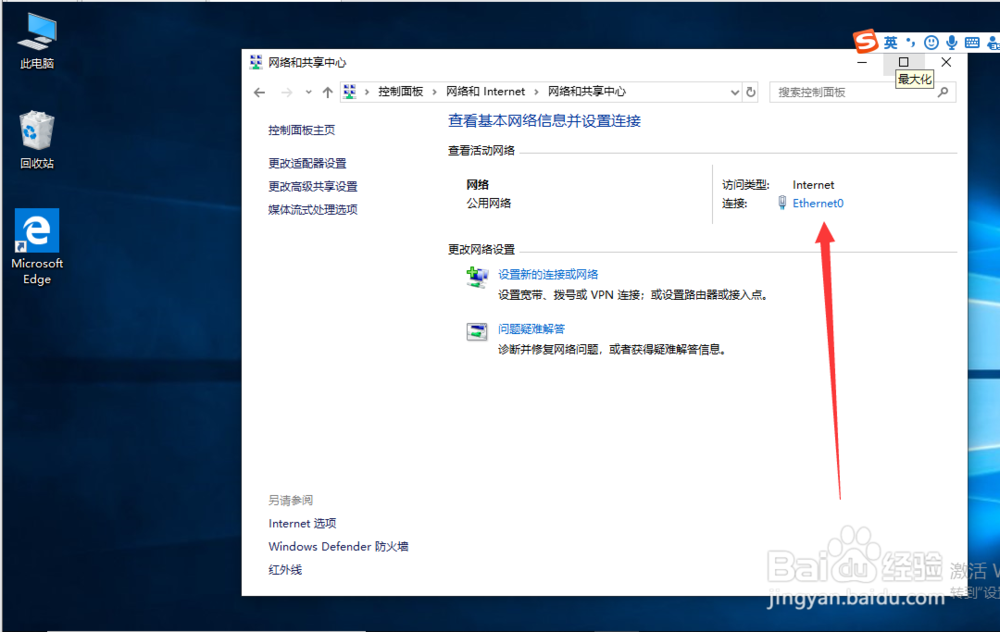Expand address bar history dropdown
Screen dimensions: 1000x632
pyautogui.click(x=735, y=92)
